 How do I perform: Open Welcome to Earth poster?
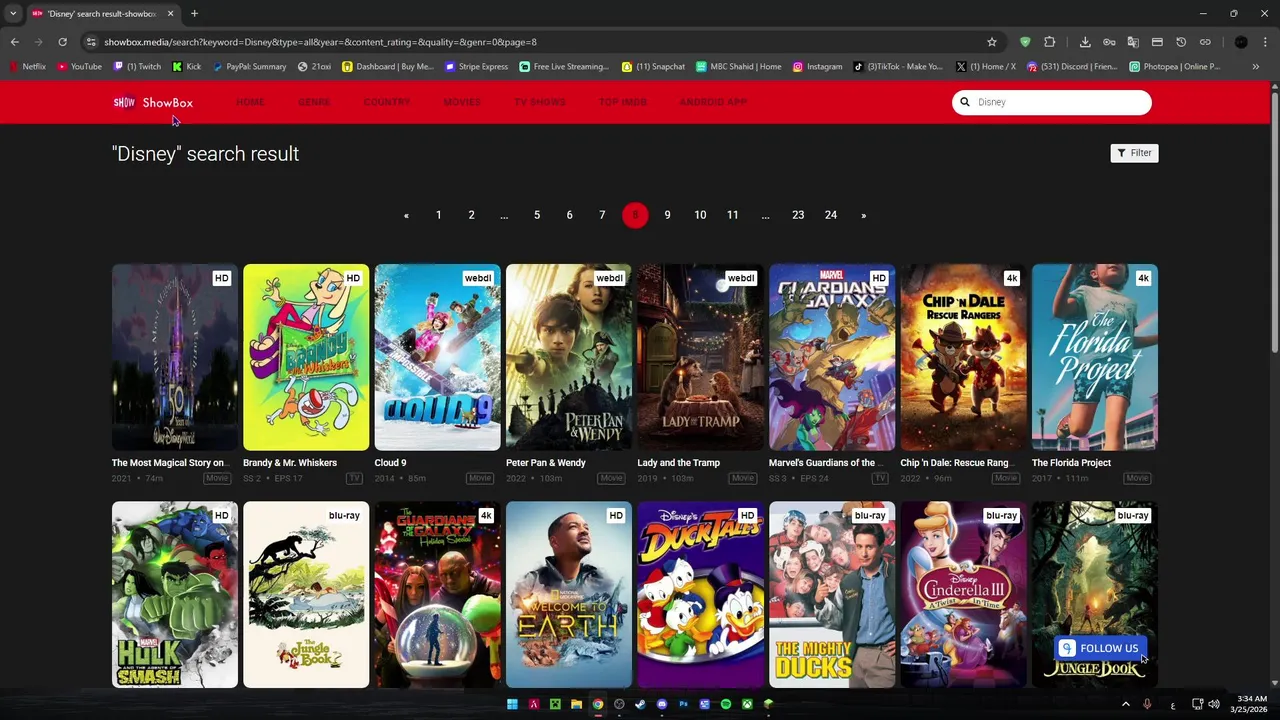click(x=569, y=595)
